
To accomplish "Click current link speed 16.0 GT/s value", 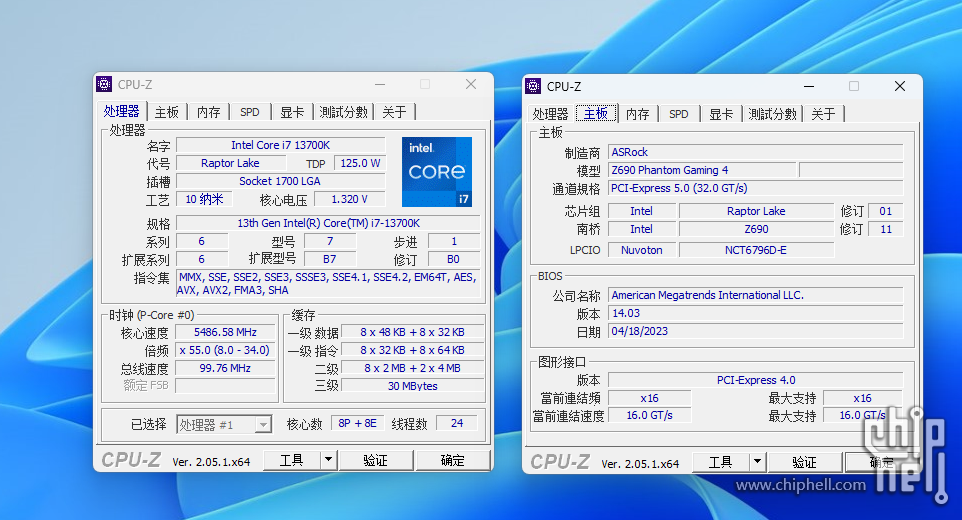I will tap(650, 415).
